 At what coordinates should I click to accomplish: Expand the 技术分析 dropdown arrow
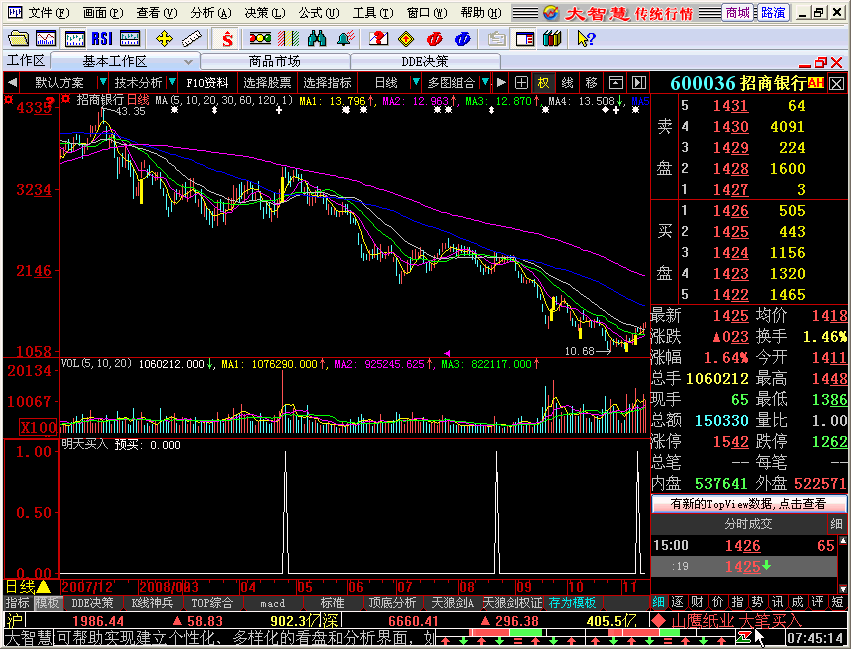pos(172,82)
